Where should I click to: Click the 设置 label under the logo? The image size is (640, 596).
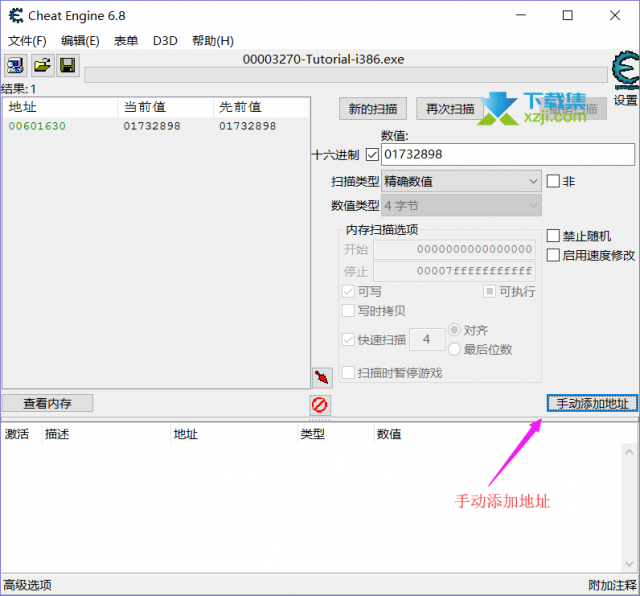coord(625,100)
